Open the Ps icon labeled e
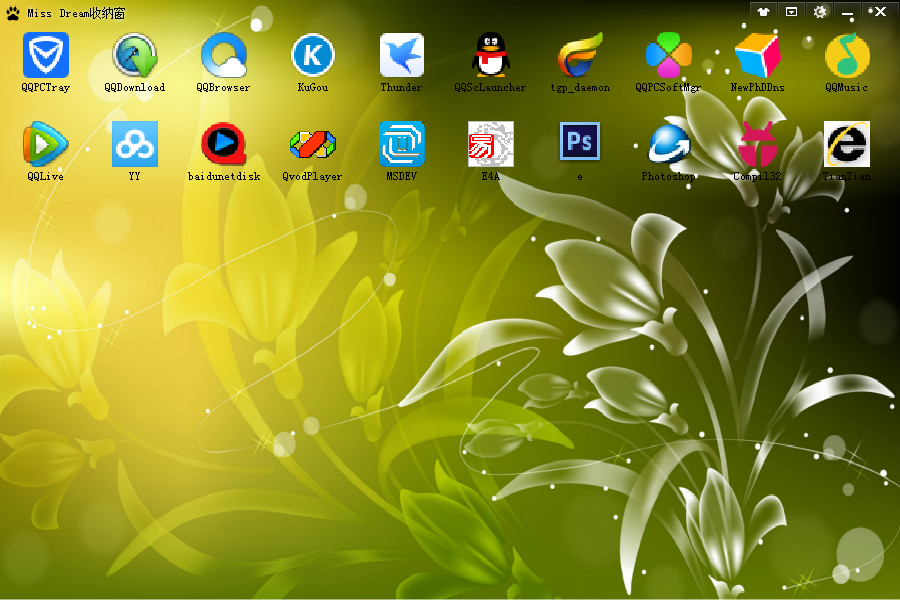This screenshot has width=900, height=600. 580,141
